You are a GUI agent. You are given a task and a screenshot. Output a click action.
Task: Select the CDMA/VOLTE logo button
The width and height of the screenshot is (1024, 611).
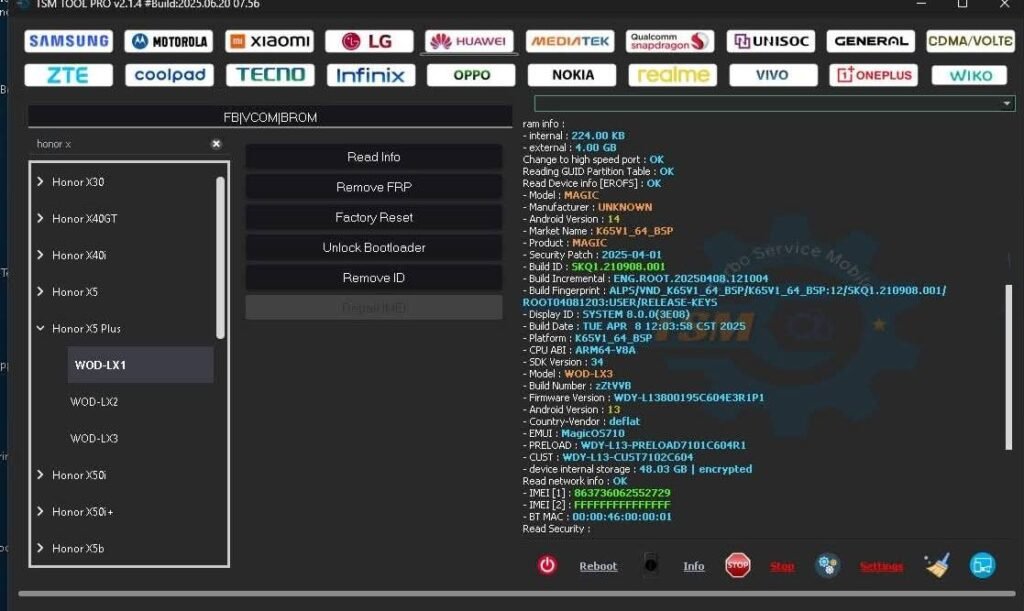point(970,41)
